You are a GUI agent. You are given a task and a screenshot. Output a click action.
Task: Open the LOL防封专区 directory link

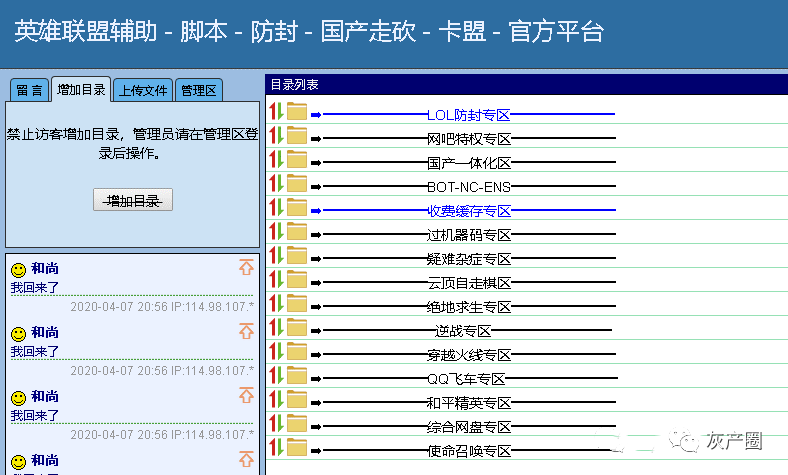(x=468, y=115)
